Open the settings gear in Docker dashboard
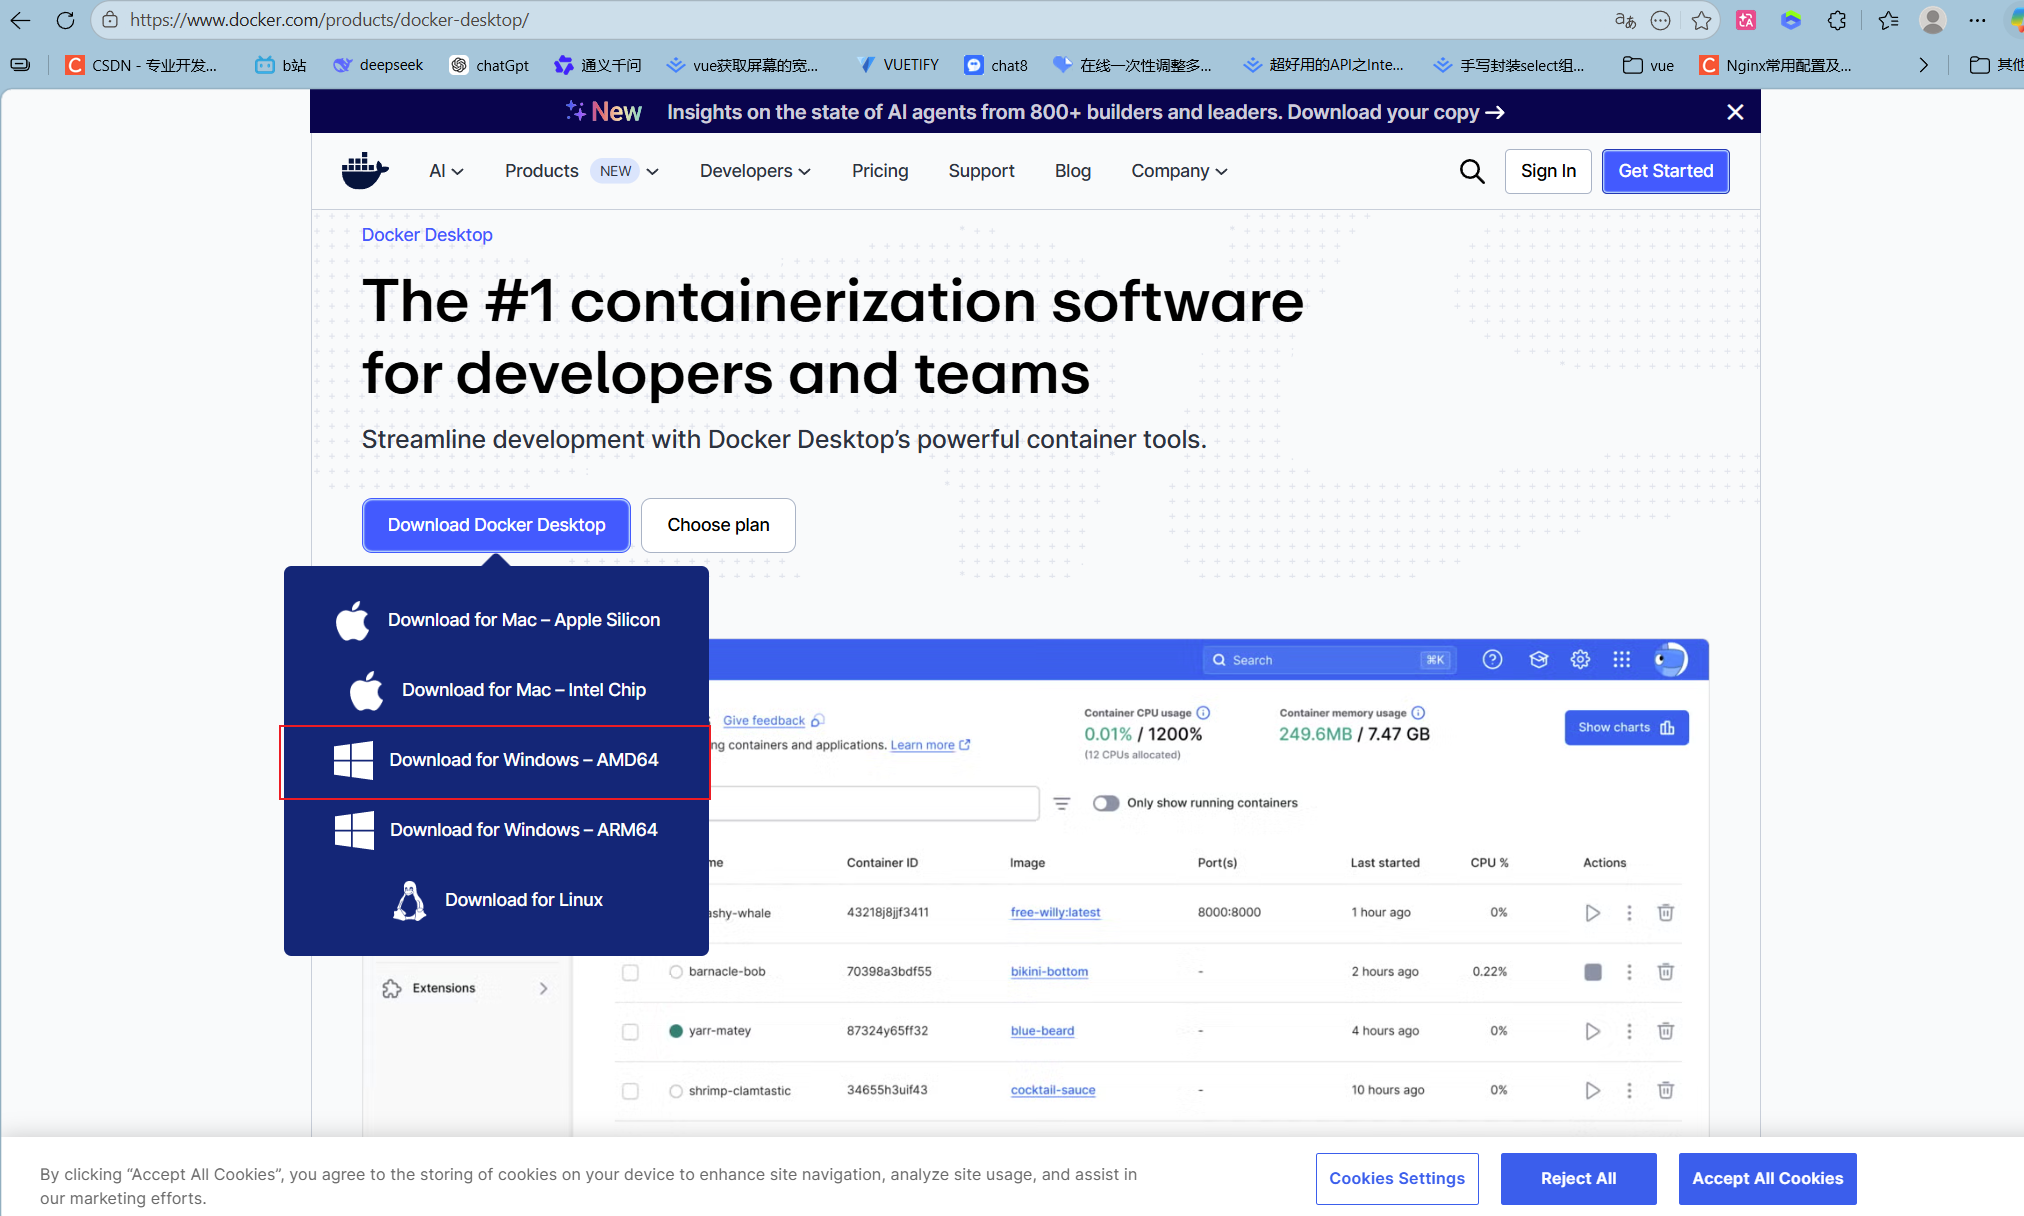This screenshot has width=2024, height=1216. [1580, 660]
